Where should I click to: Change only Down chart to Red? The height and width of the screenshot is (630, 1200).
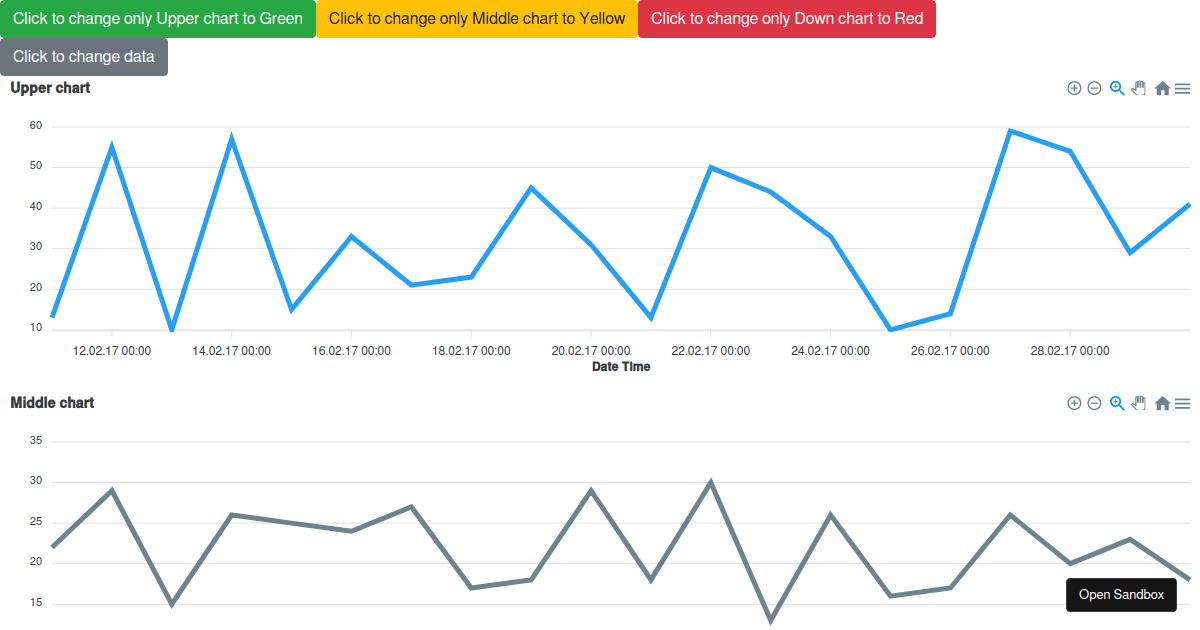[x=787, y=18]
